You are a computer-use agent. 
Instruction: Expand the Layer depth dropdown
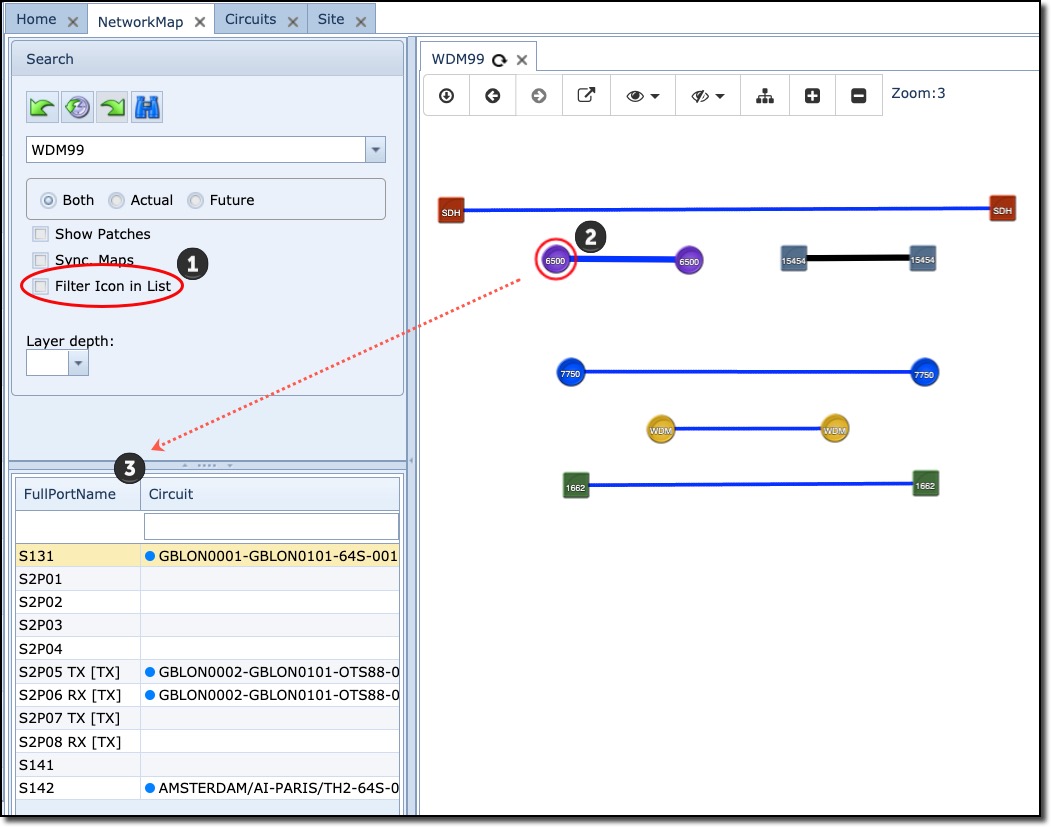[78, 363]
